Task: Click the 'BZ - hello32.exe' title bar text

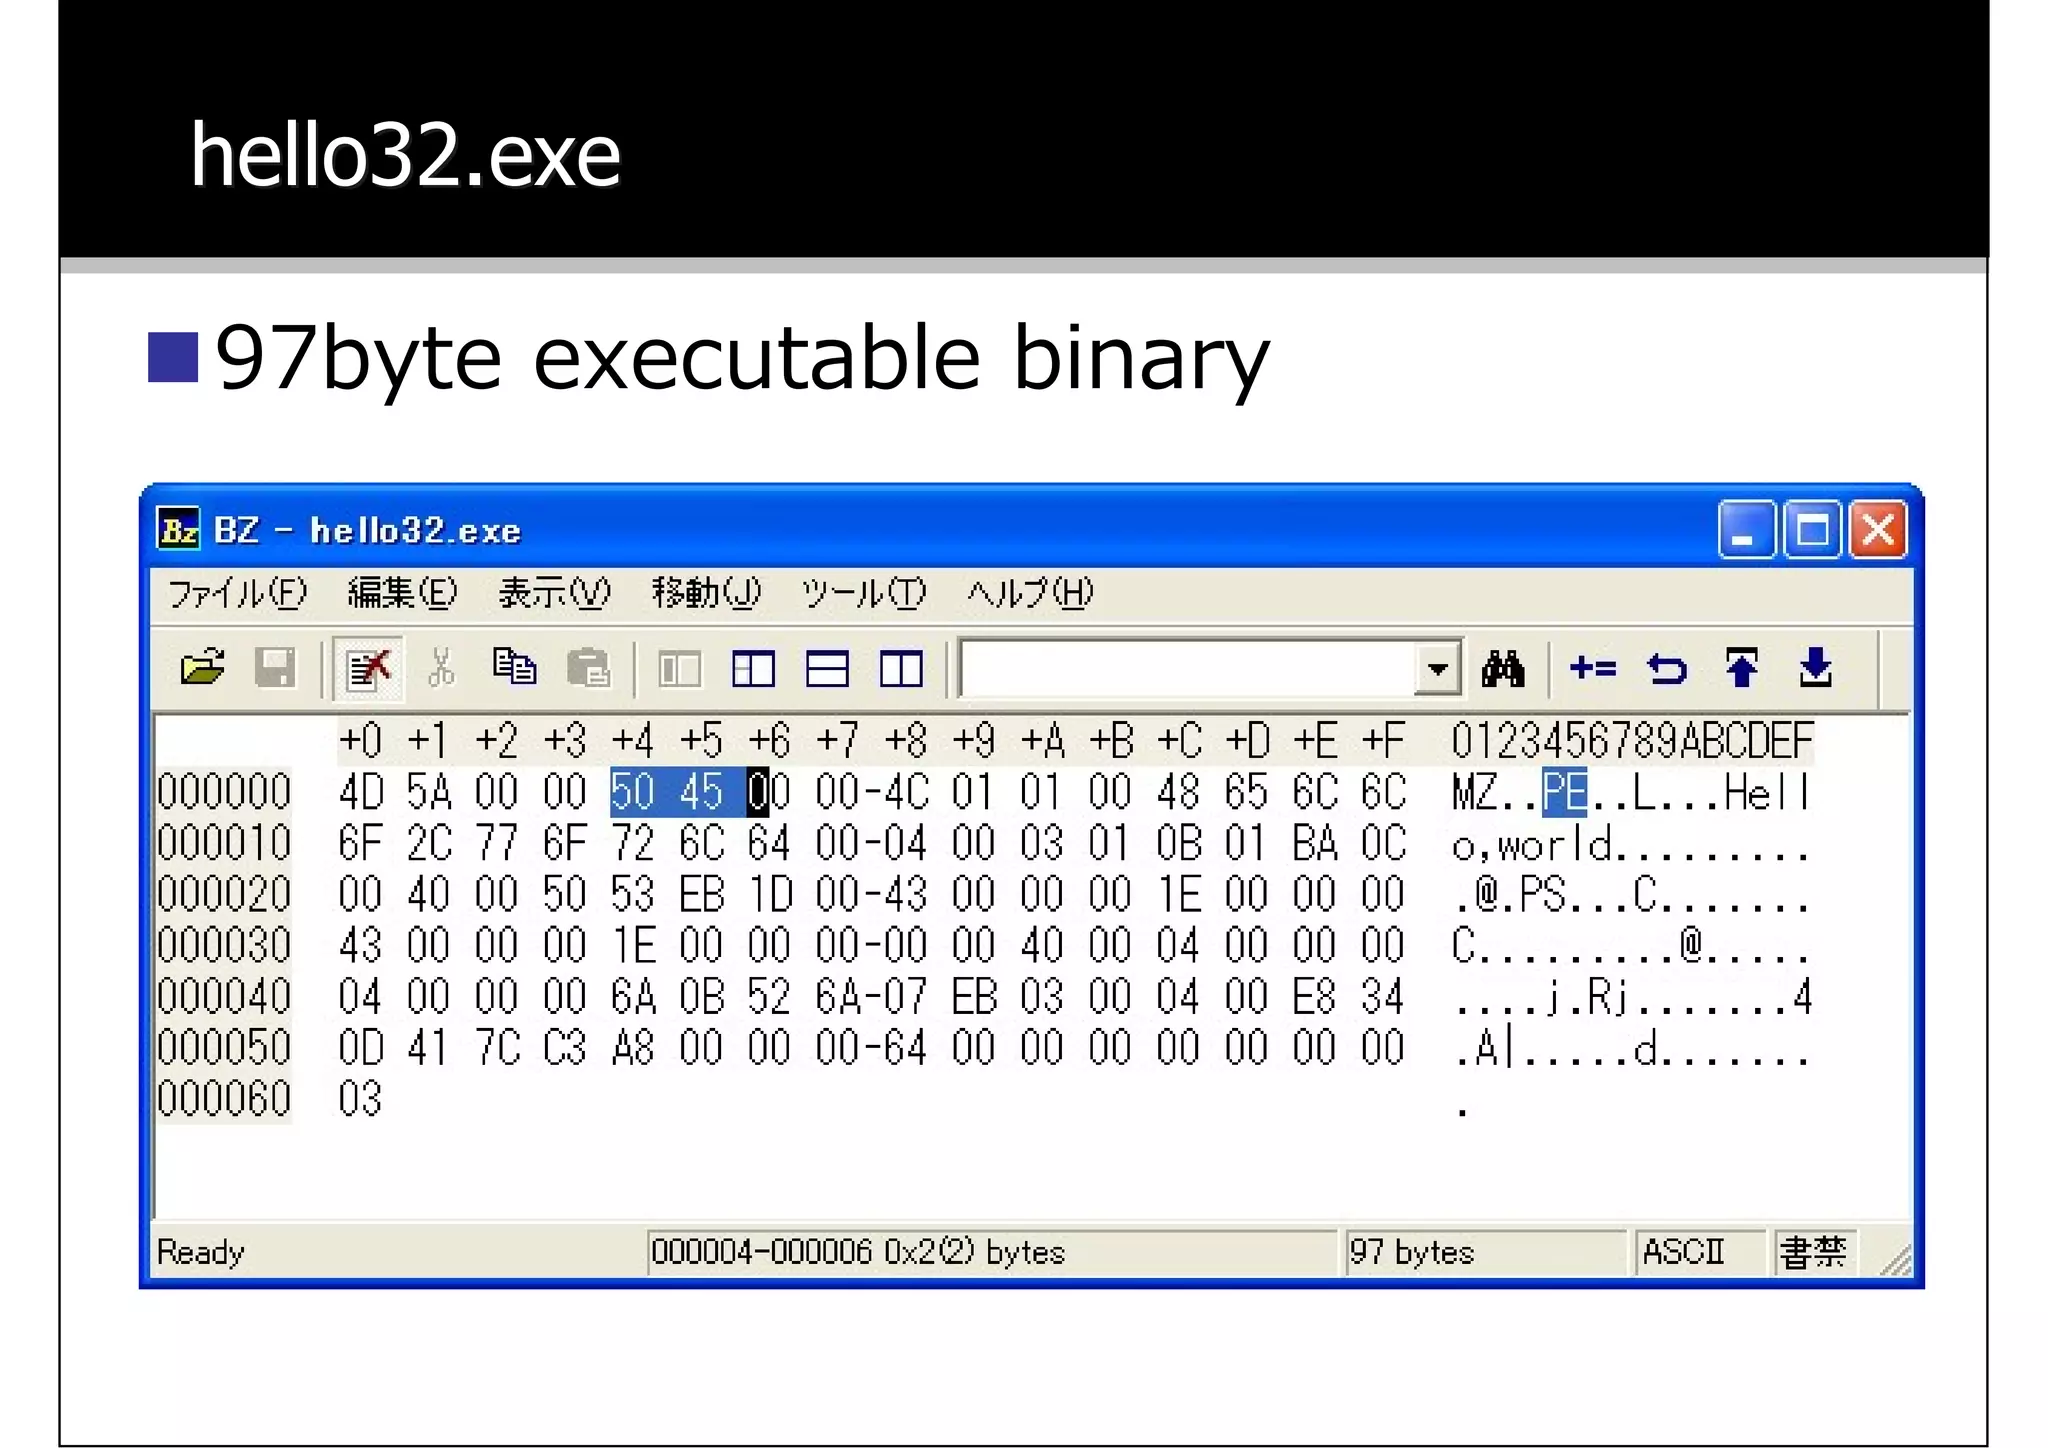Action: point(367,529)
